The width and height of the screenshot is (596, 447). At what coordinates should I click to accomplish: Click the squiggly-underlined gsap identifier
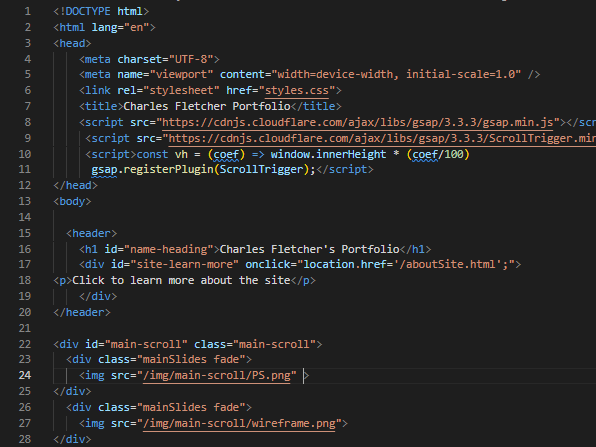(104, 170)
